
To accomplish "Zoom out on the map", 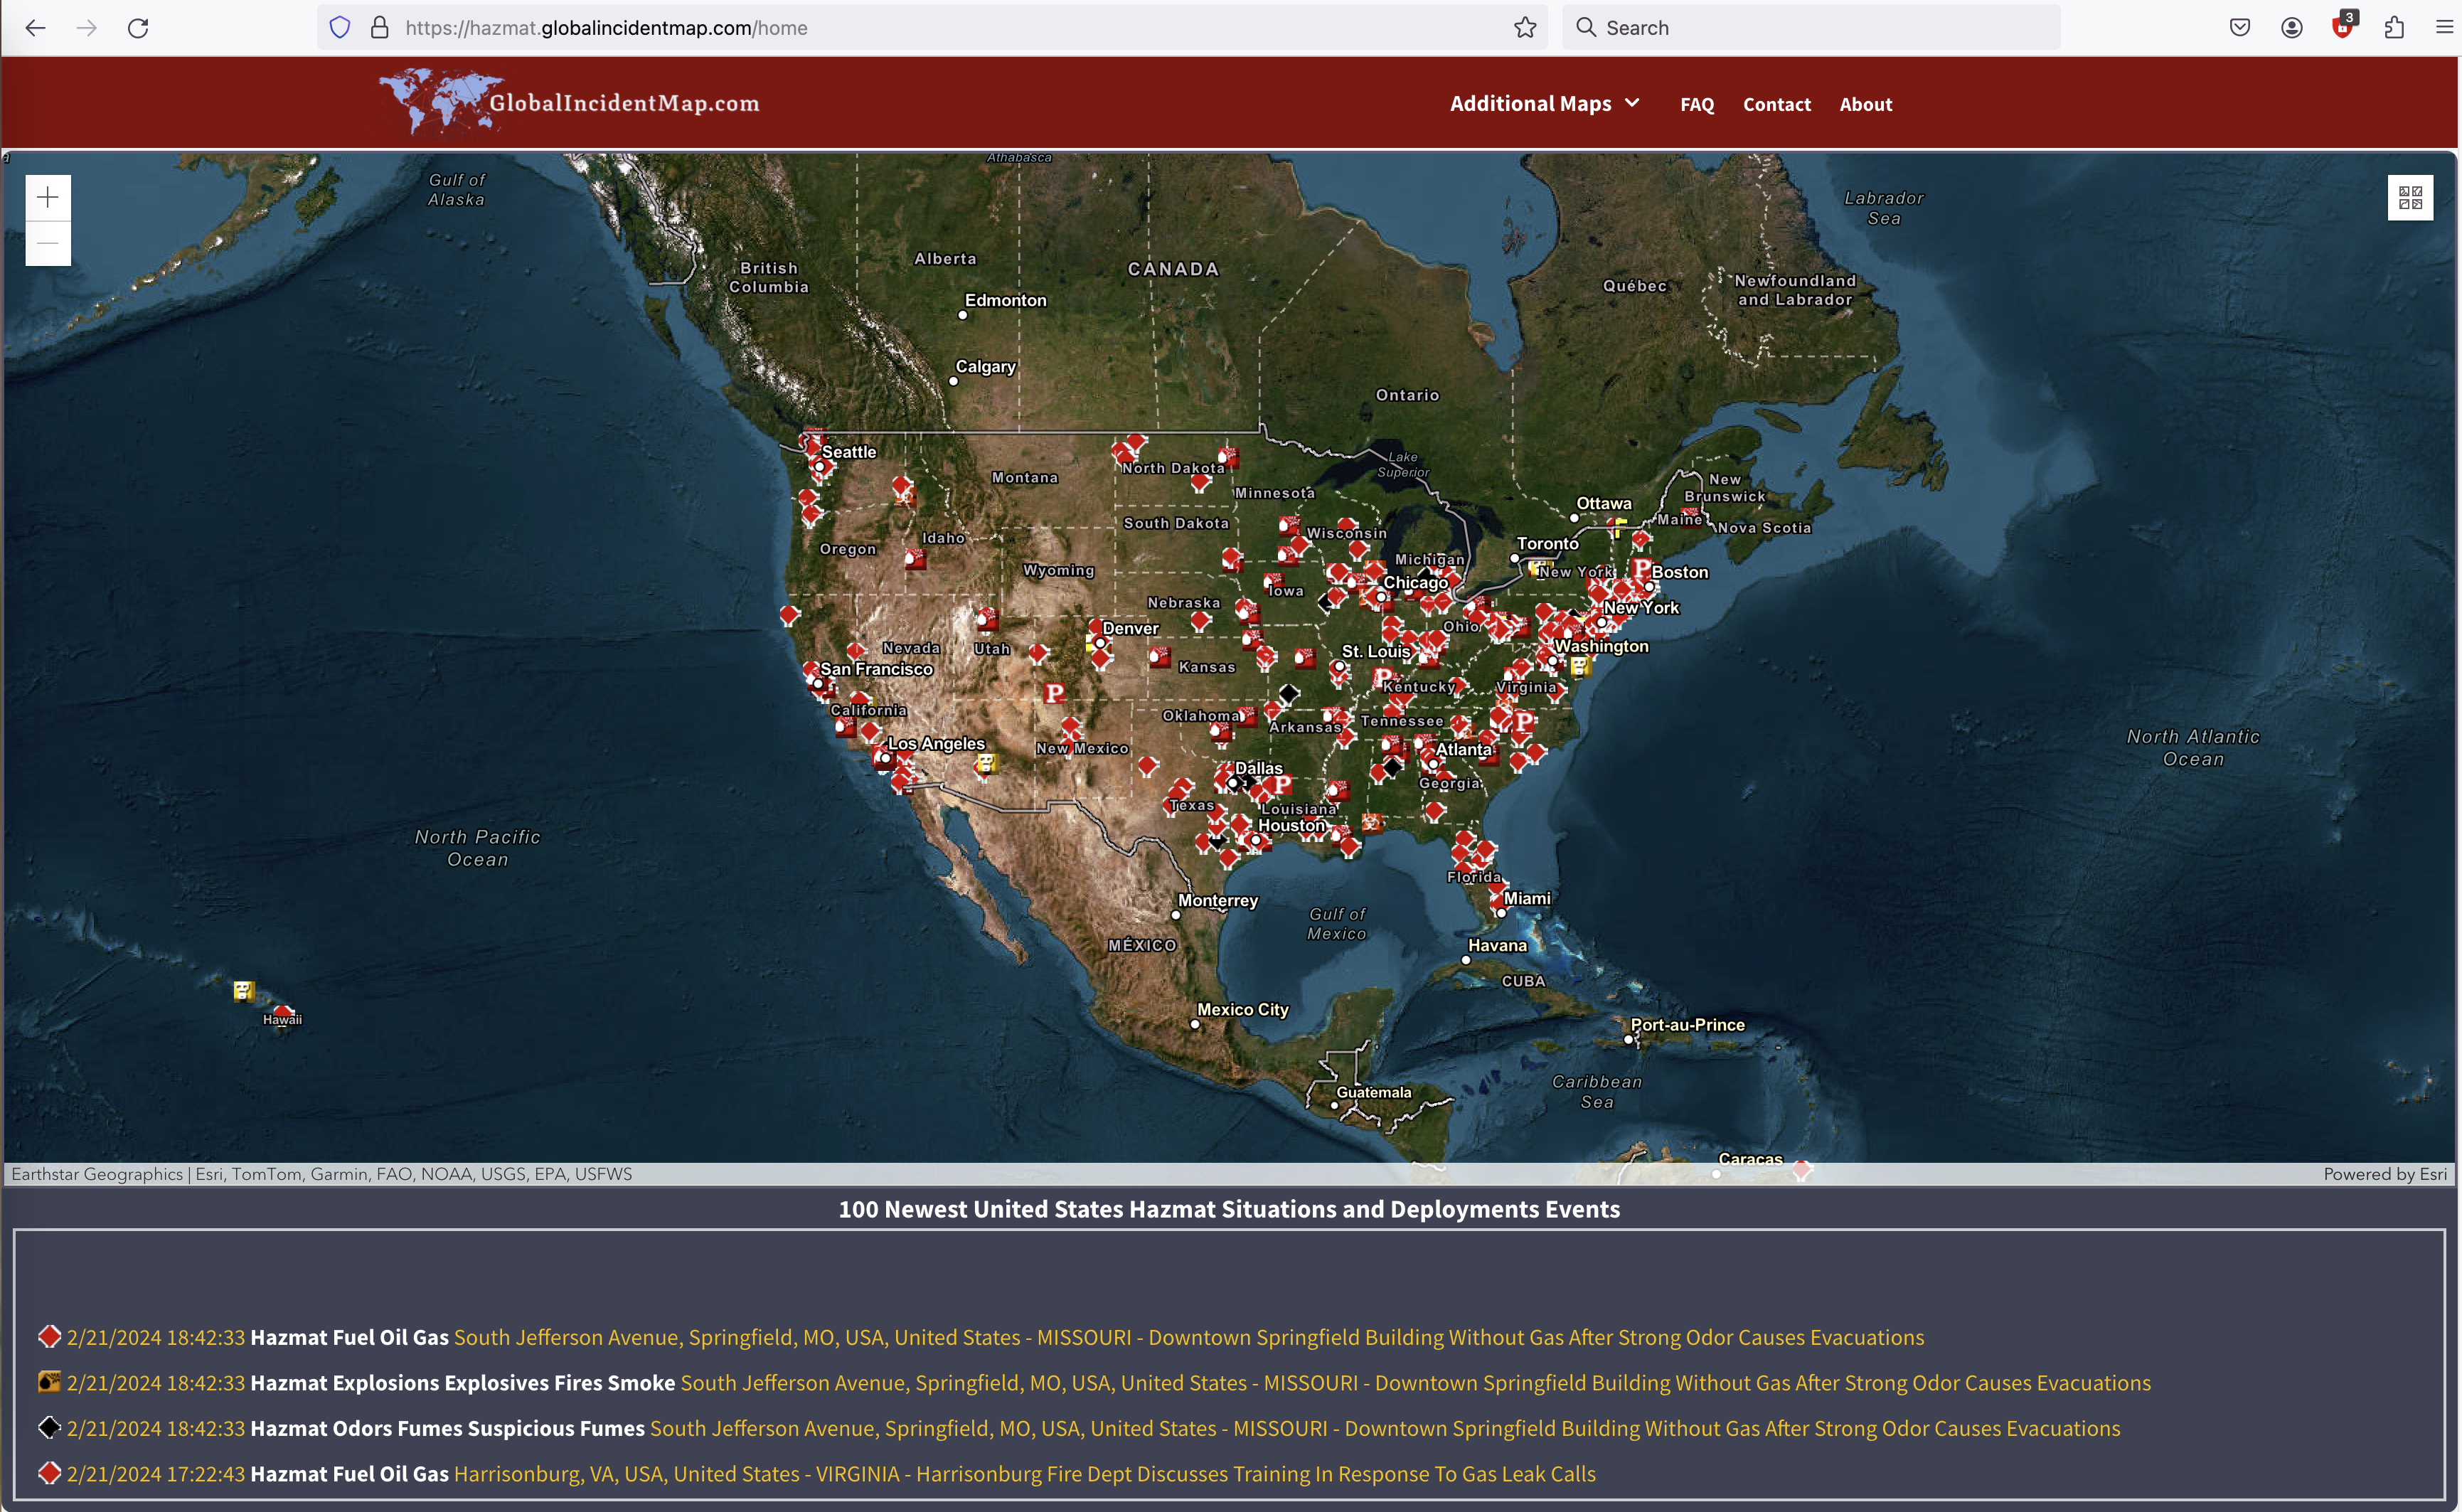I will (x=48, y=243).
